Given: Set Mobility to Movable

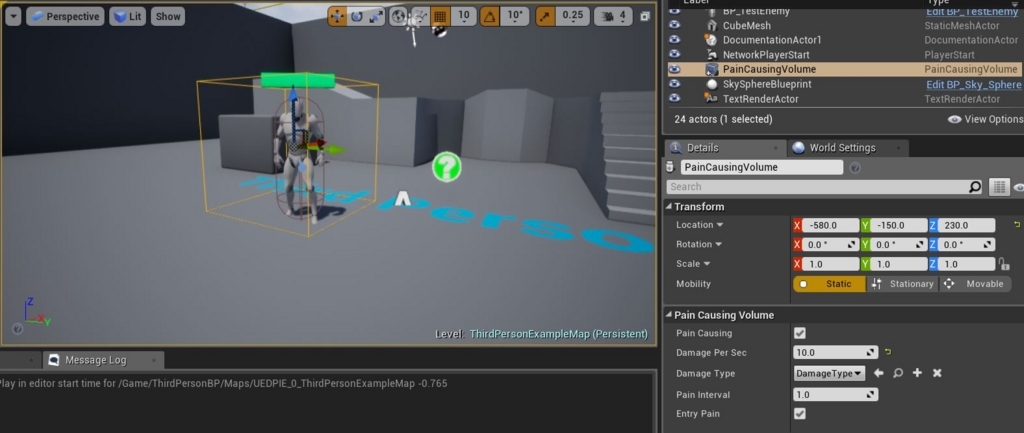Looking at the screenshot, I should tap(975, 284).
